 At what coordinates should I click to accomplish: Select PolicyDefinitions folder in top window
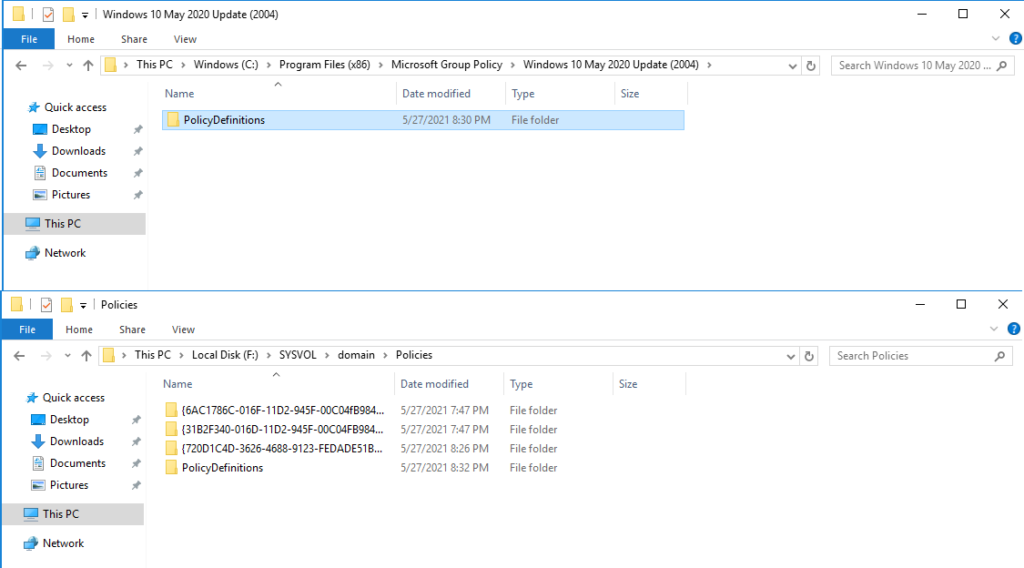tap(423, 120)
